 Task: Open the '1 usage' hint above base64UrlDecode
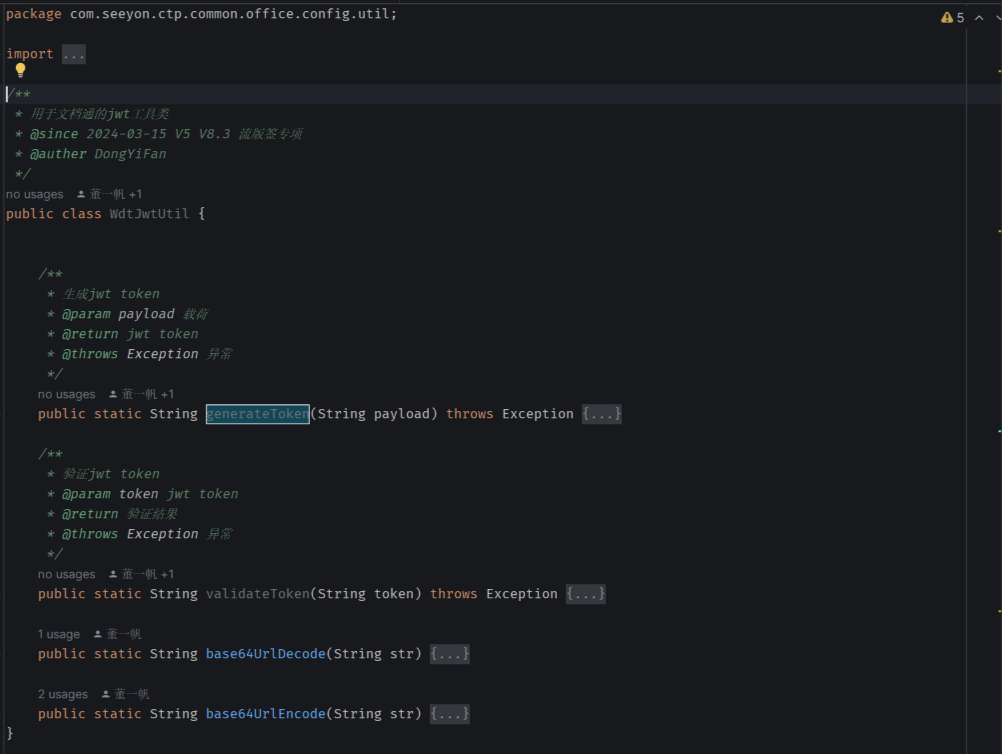tap(58, 634)
